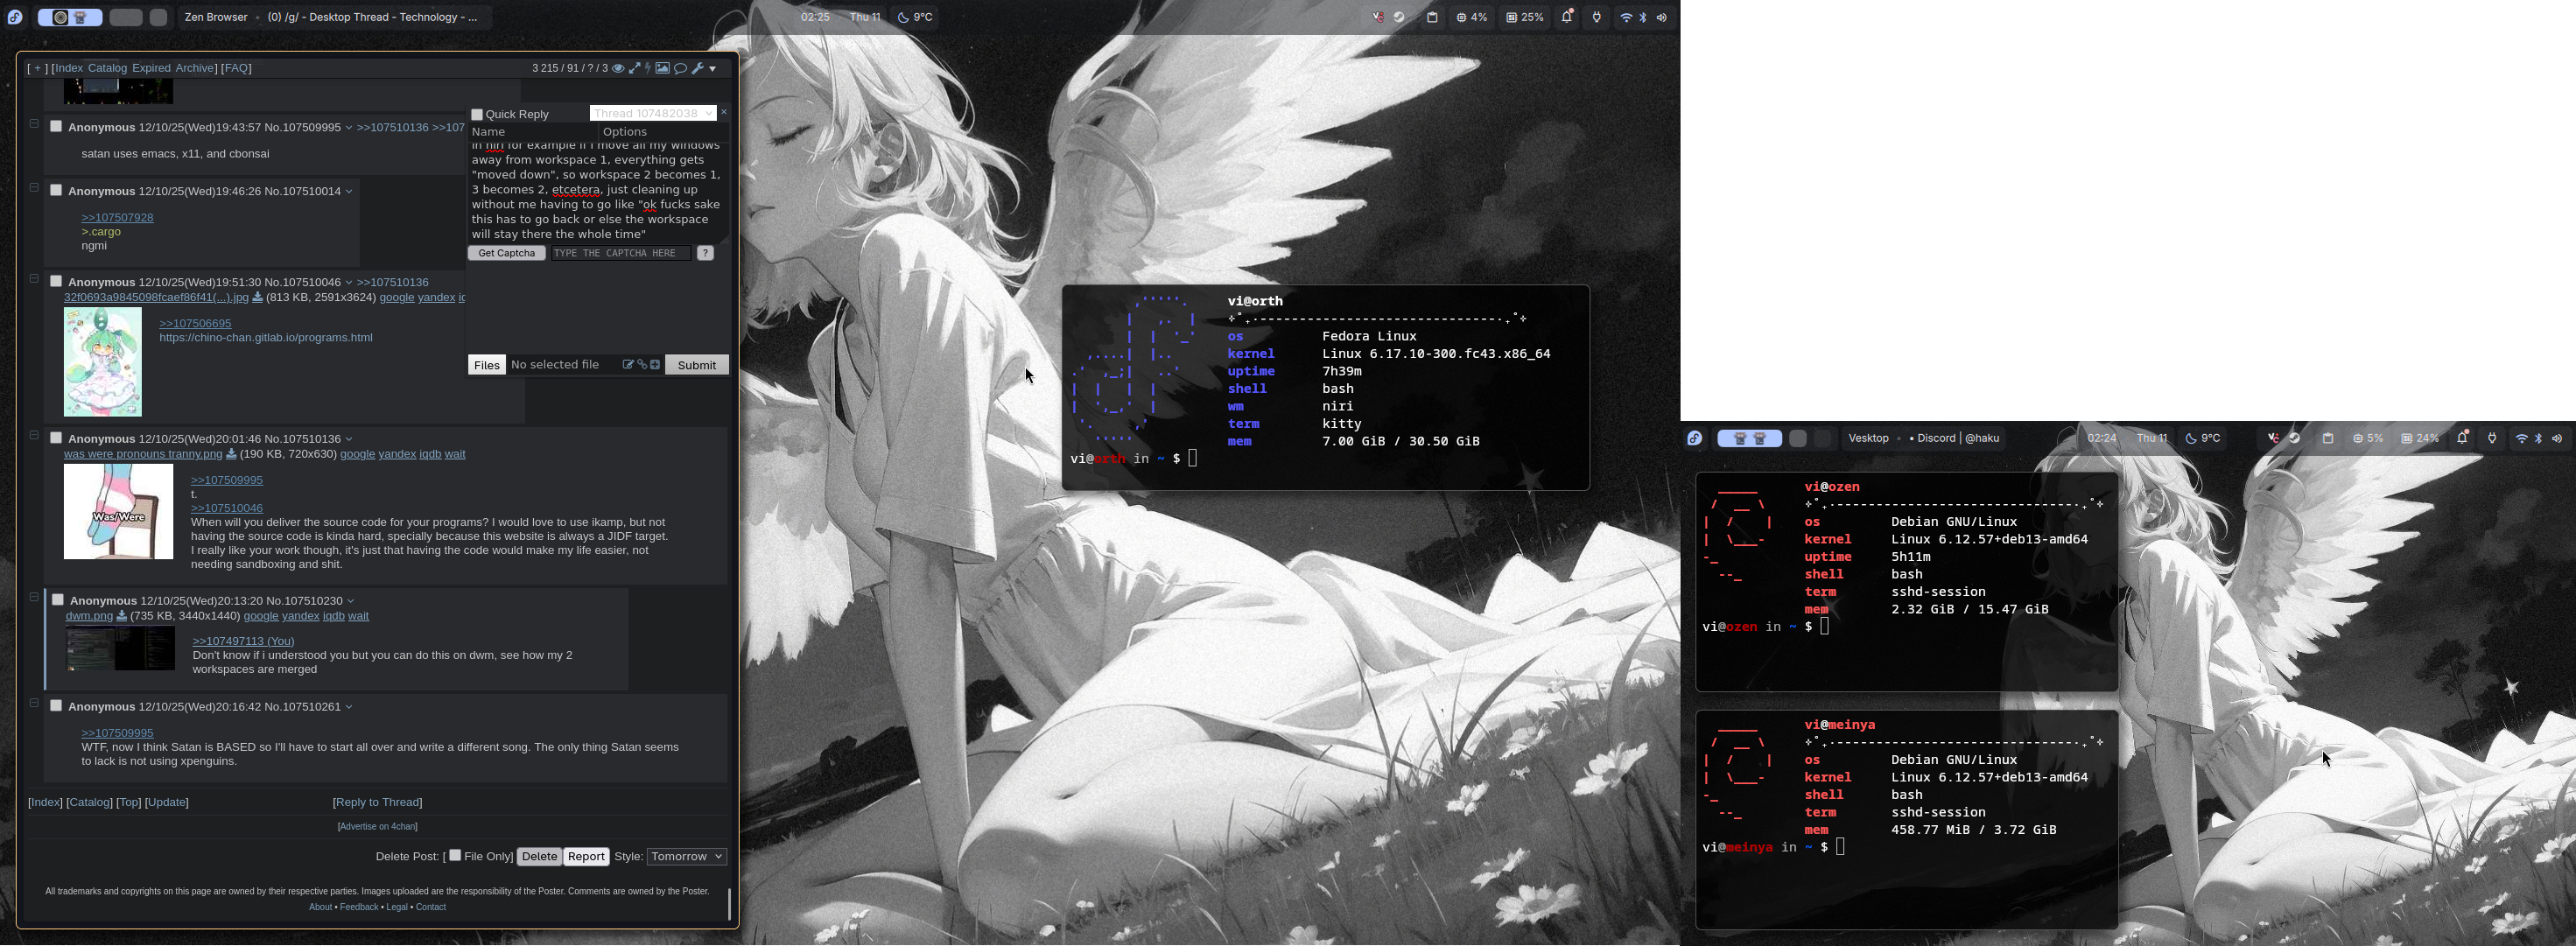This screenshot has height=946, width=2576.
Task: Click the dwm.png screenshot thumbnail
Action: tap(120, 649)
